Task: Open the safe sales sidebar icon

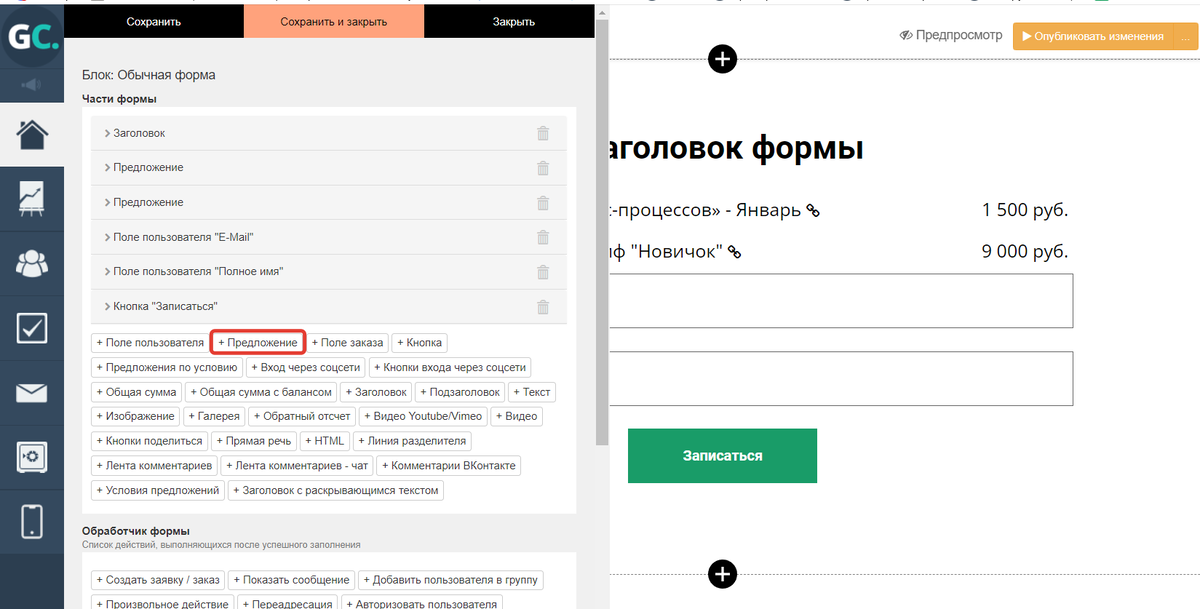Action: (32, 457)
